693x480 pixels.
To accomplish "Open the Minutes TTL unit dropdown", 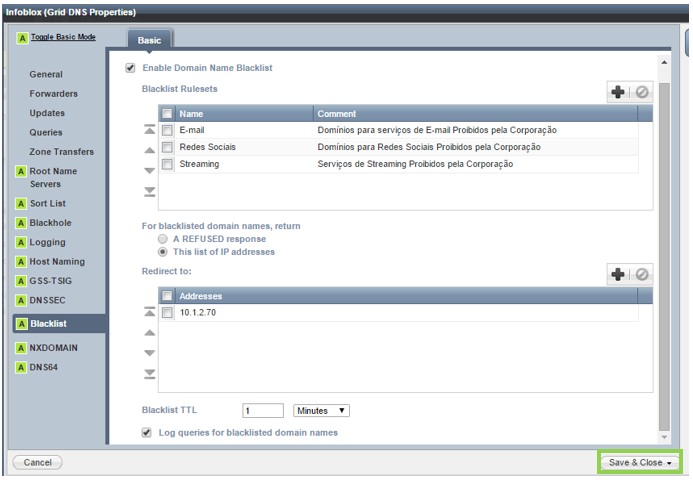I will pos(321,411).
